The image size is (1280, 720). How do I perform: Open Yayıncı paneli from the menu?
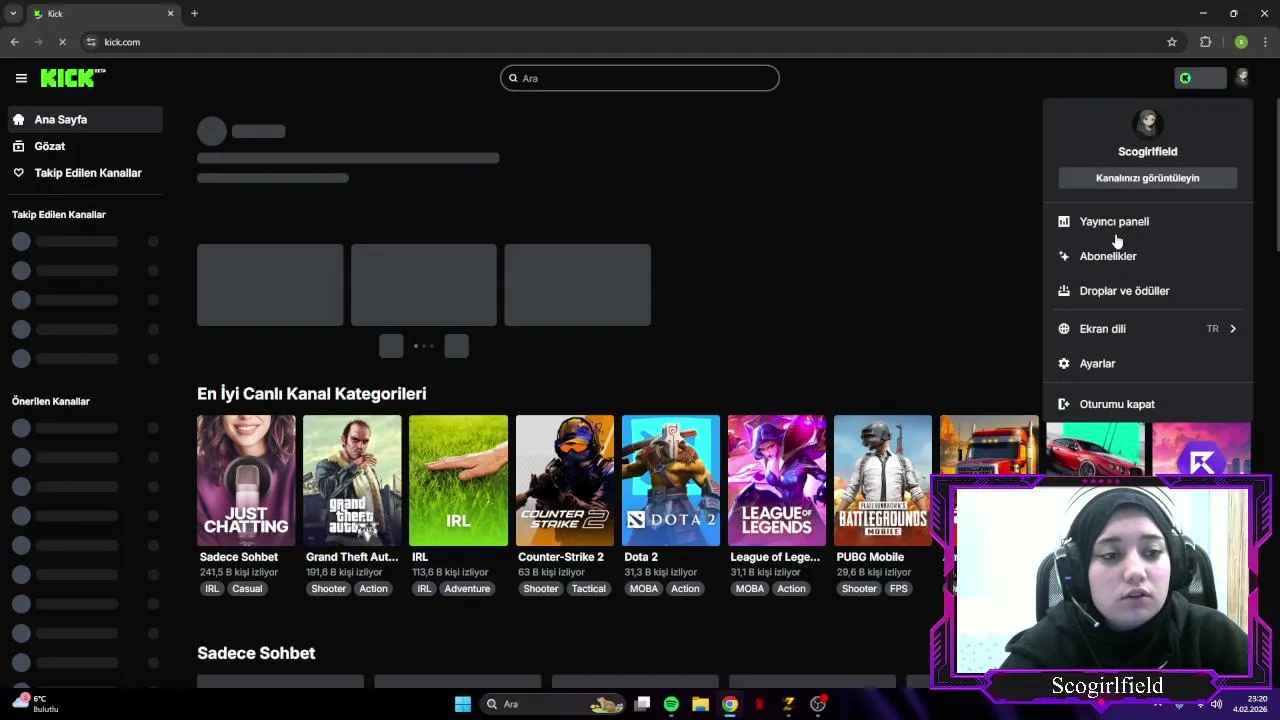coord(1147,221)
